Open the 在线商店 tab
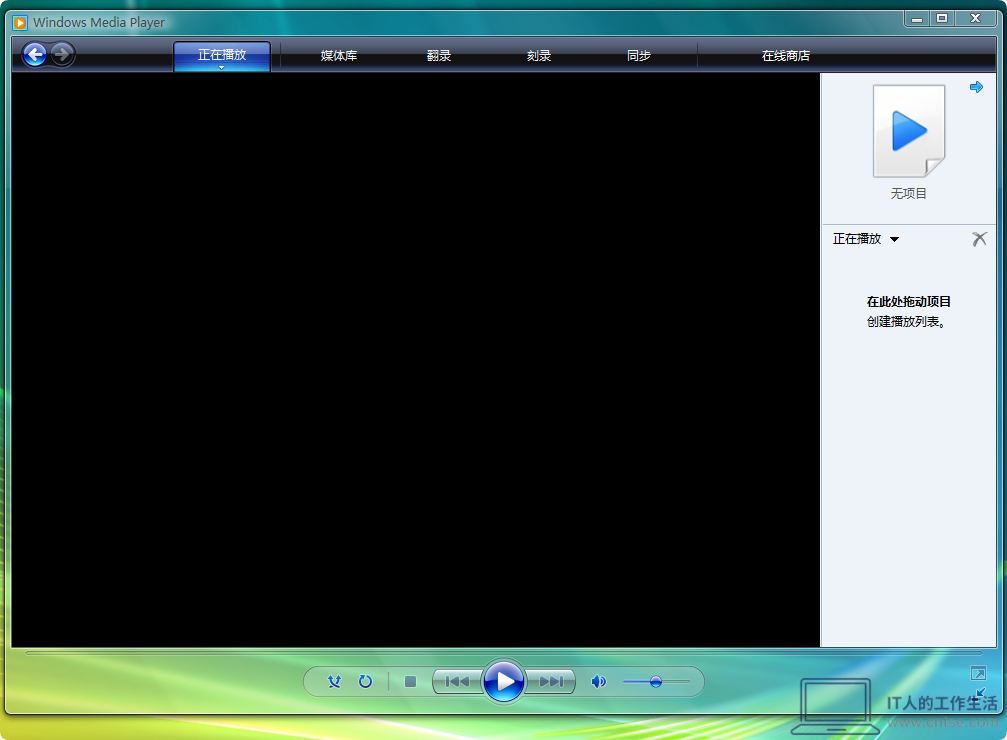 click(785, 56)
